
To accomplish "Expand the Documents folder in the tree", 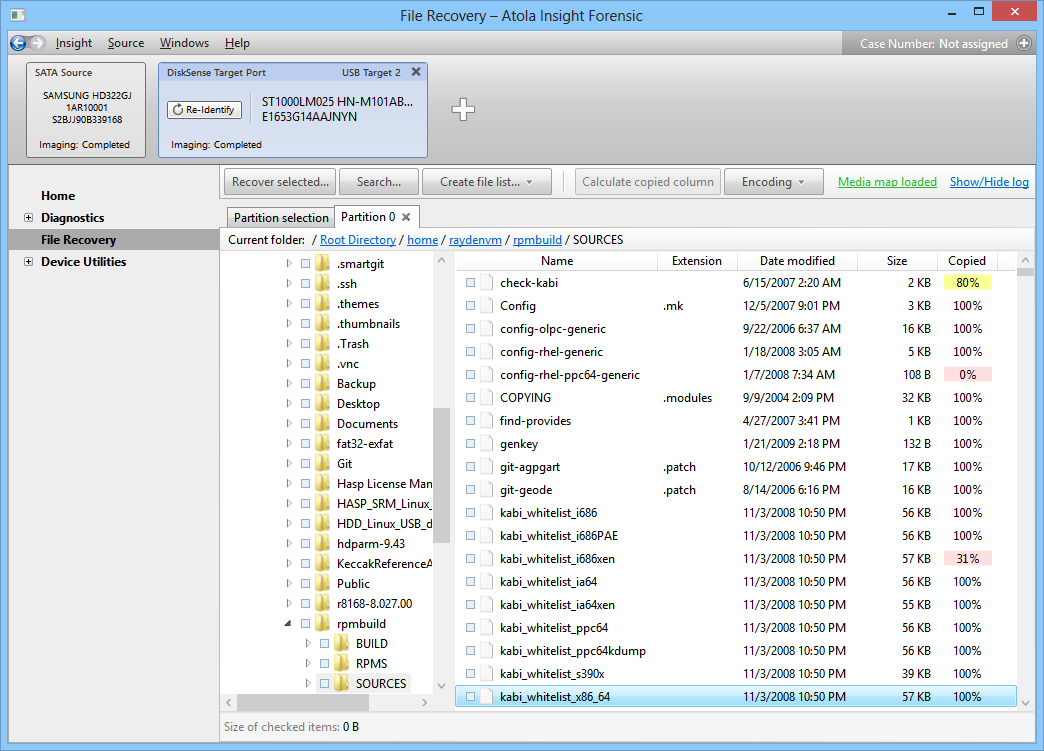I will pos(288,423).
